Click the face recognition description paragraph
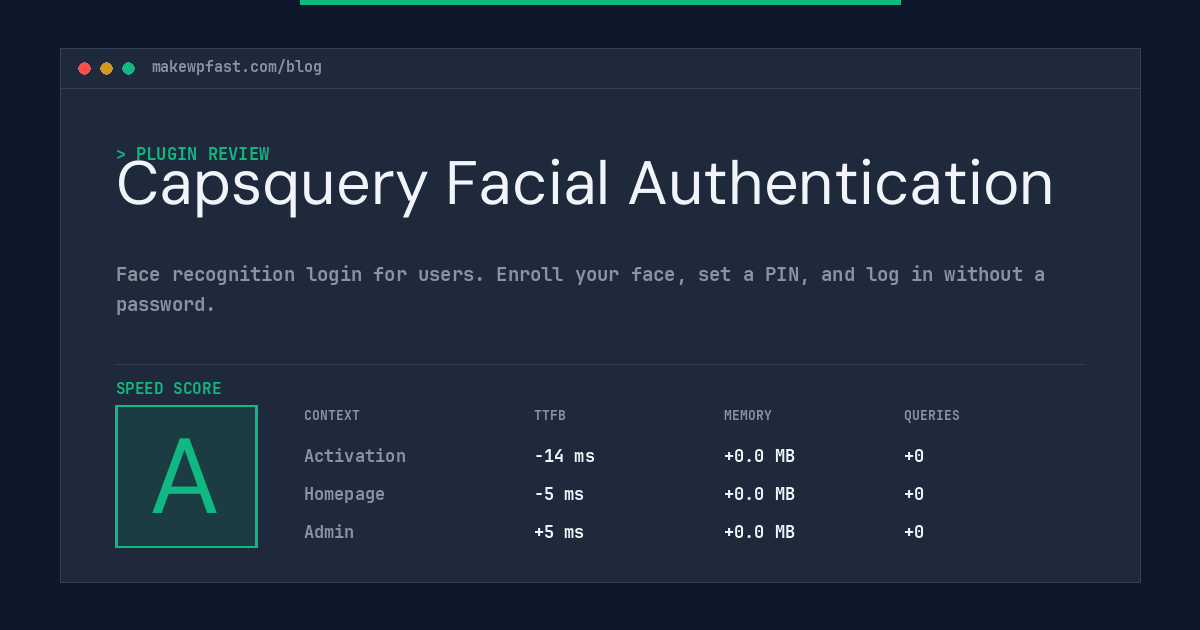 pyautogui.click(x=581, y=289)
